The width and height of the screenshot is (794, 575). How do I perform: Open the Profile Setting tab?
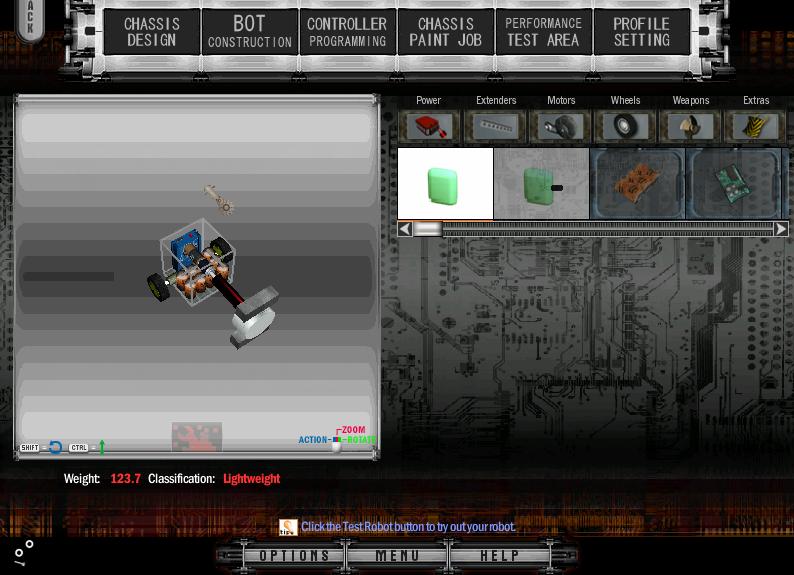pos(641,32)
